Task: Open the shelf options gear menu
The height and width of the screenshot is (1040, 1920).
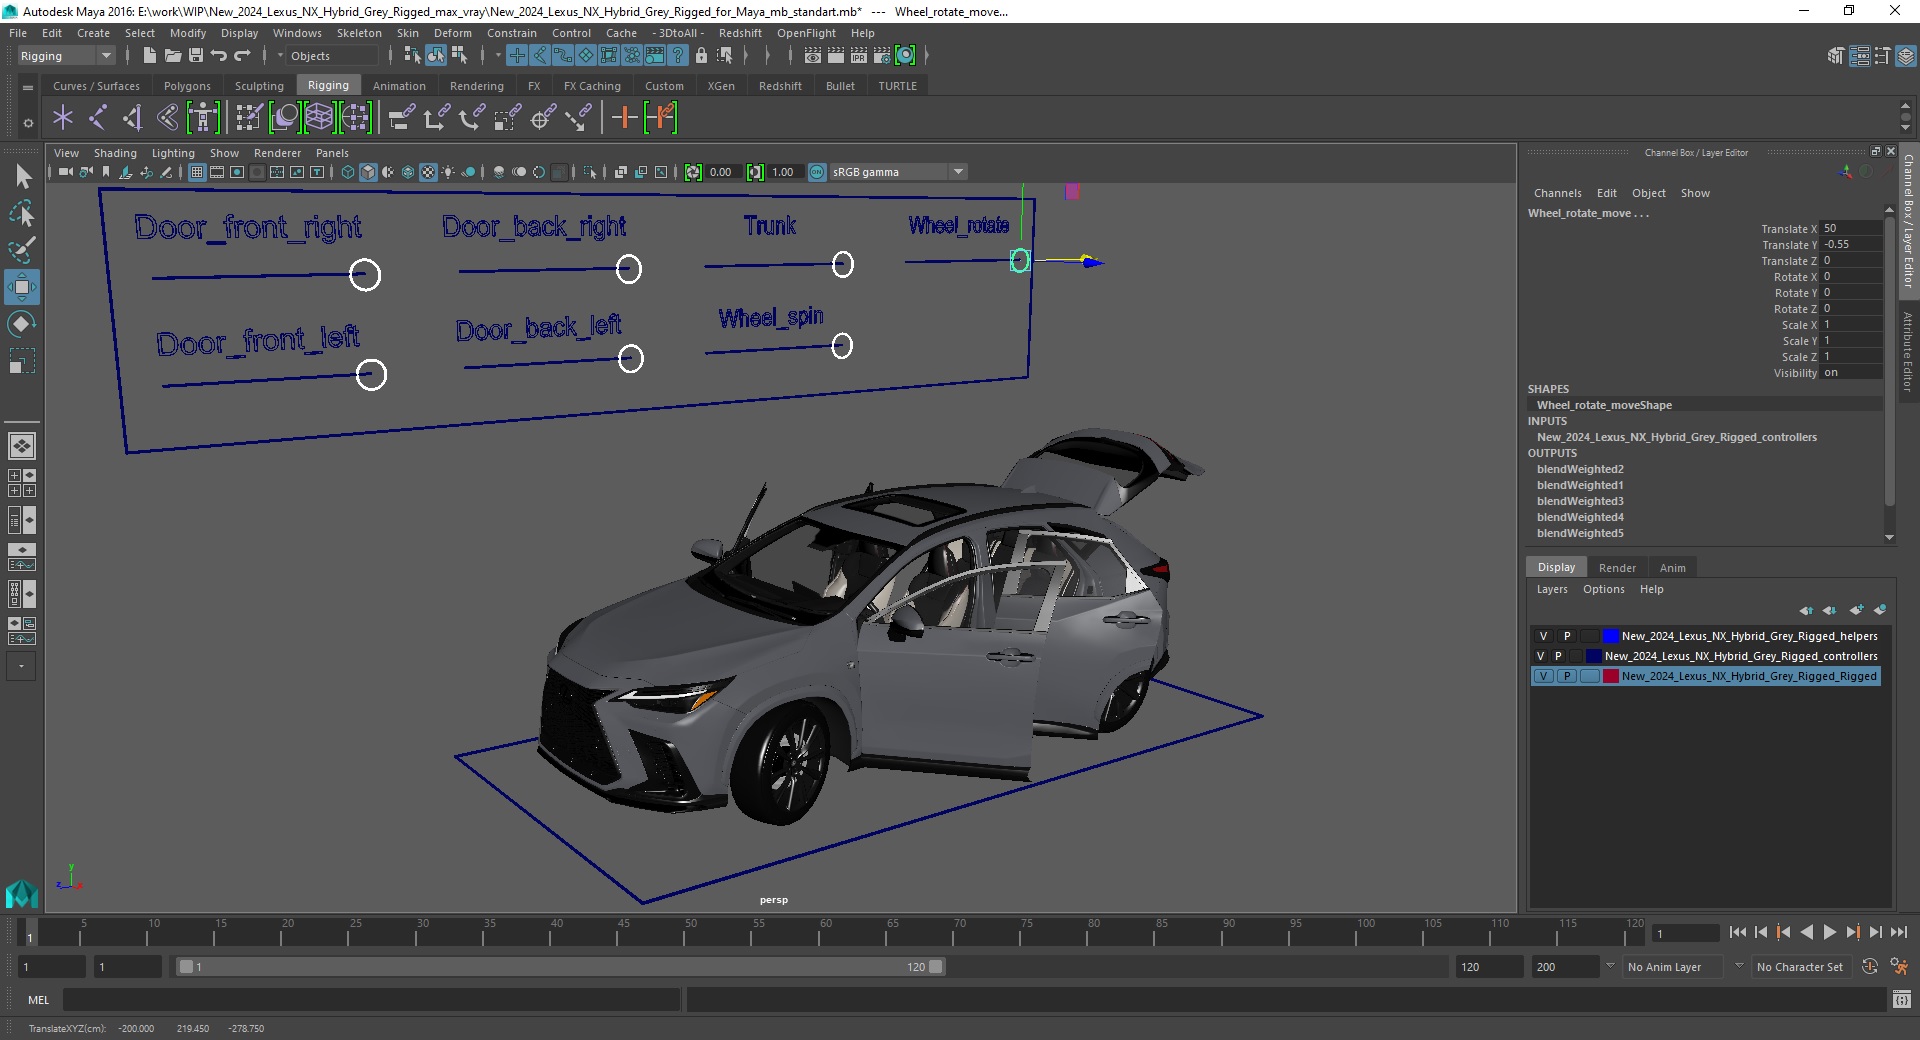Action: point(28,123)
